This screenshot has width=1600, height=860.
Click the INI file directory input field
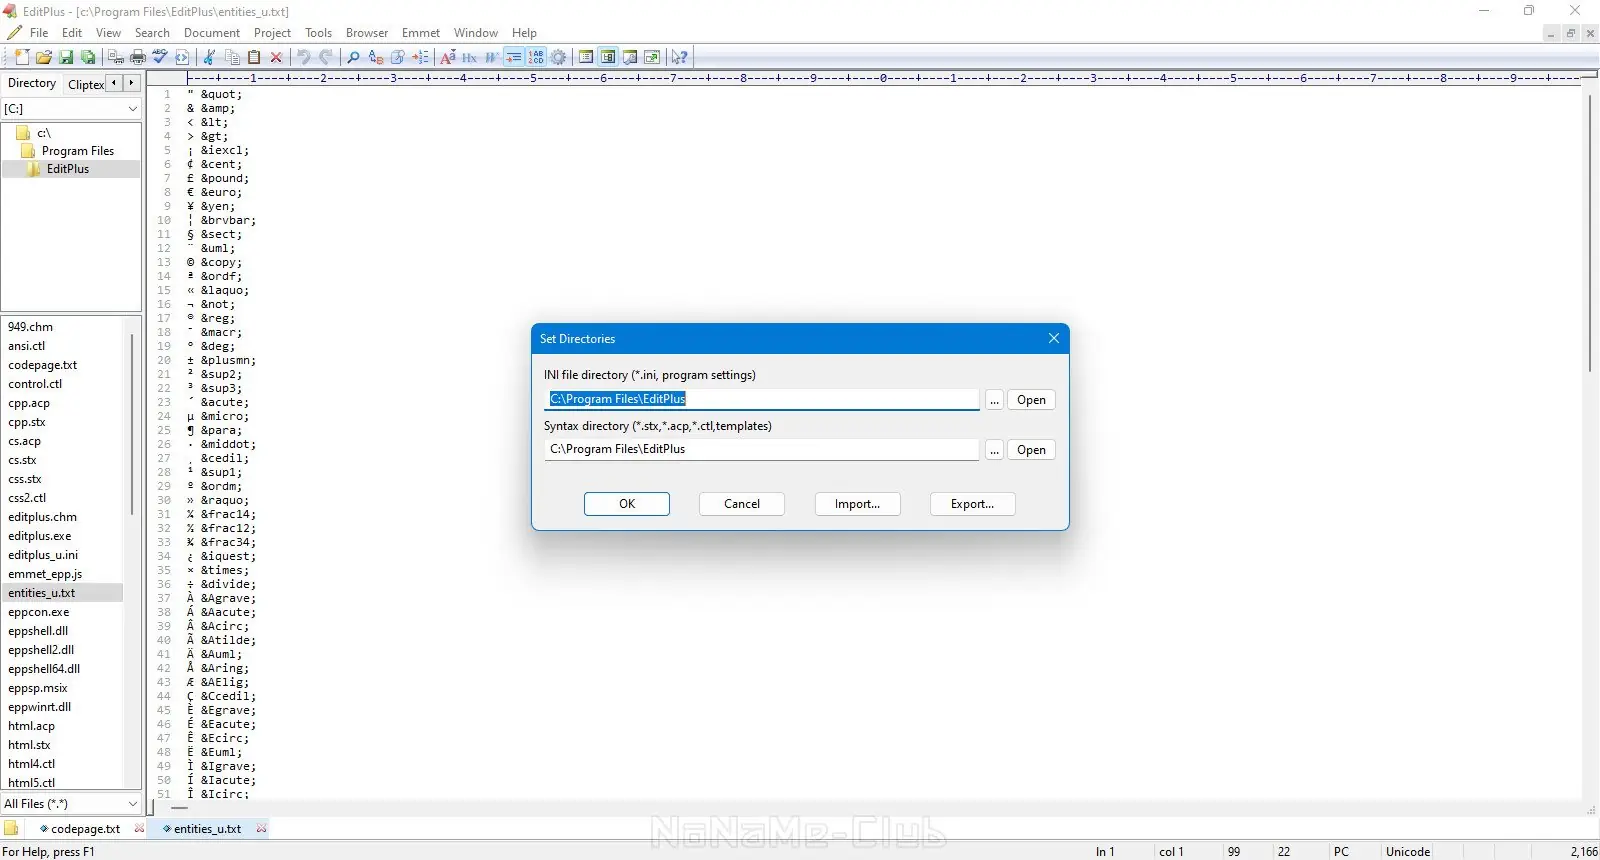(x=761, y=399)
